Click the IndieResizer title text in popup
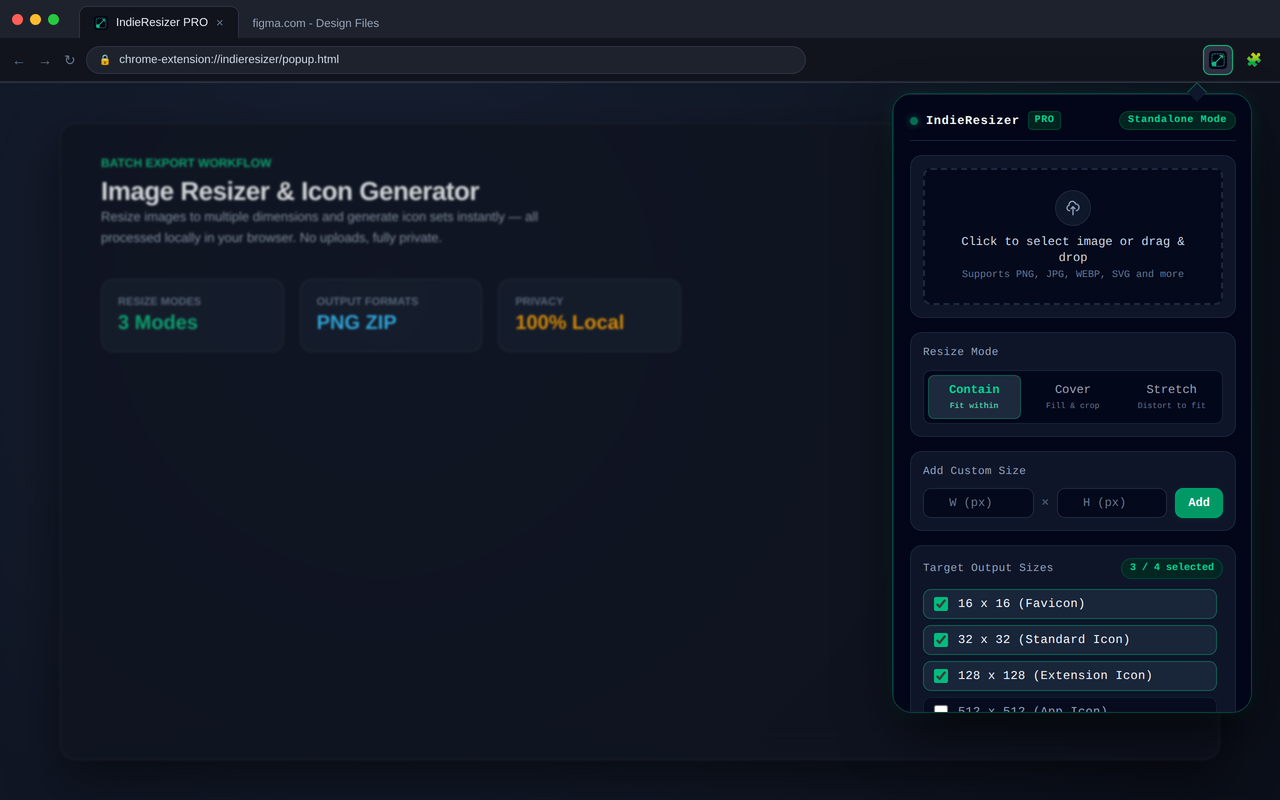 (972, 121)
